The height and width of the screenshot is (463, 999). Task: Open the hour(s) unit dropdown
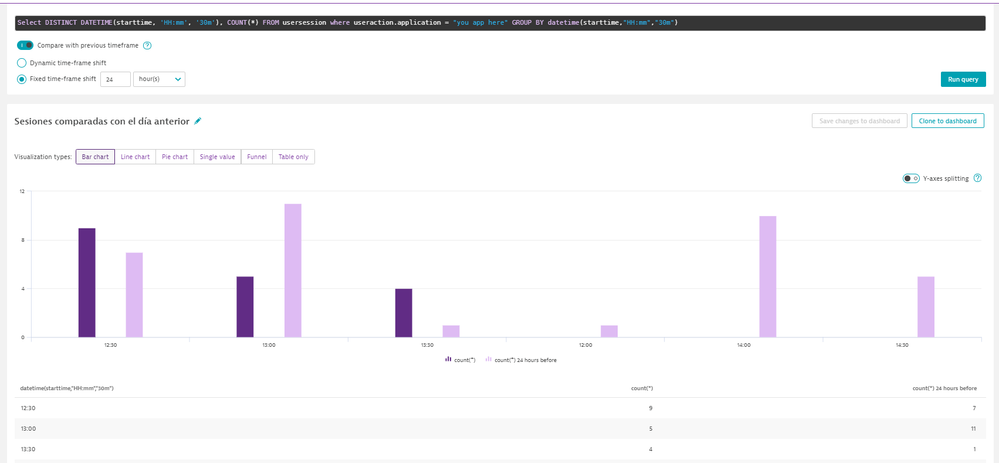[159, 79]
